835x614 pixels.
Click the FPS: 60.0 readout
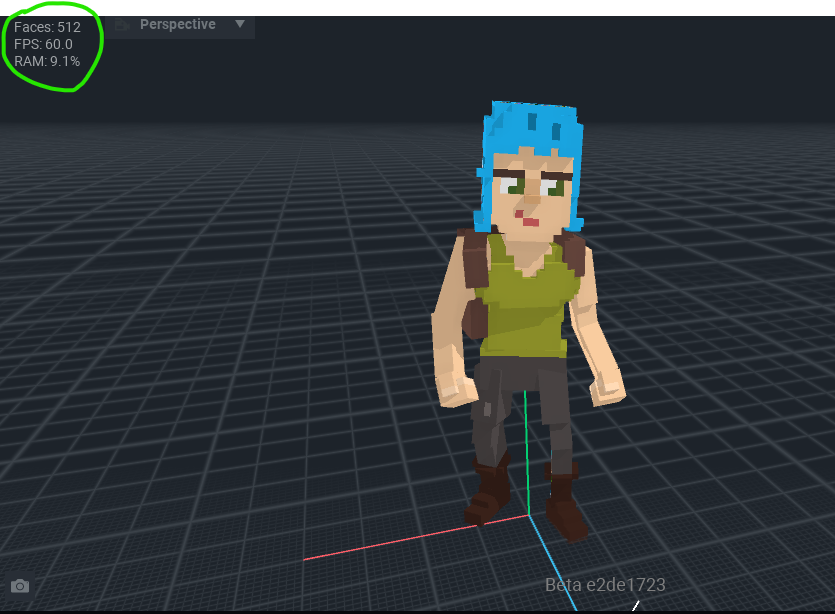[x=43, y=44]
